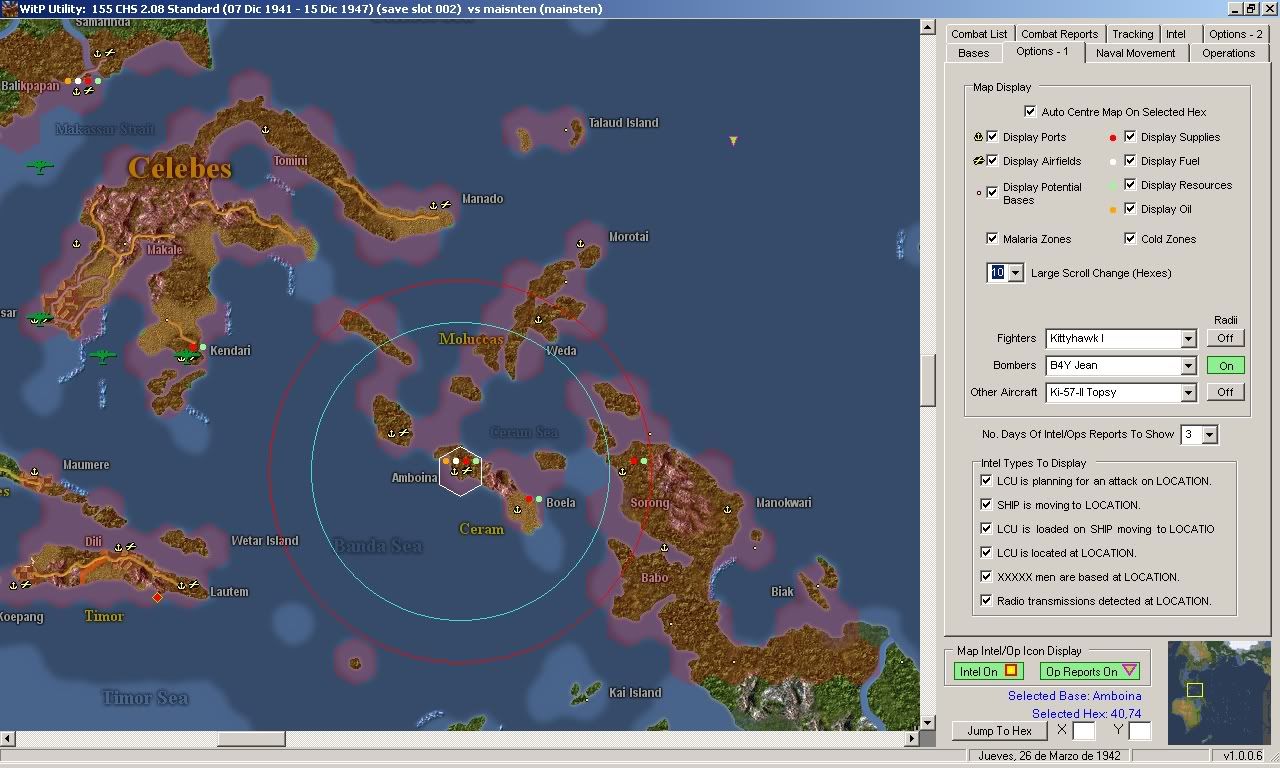Toggle Malaria Zones checkbox
This screenshot has height=768, width=1280.
coord(993,239)
